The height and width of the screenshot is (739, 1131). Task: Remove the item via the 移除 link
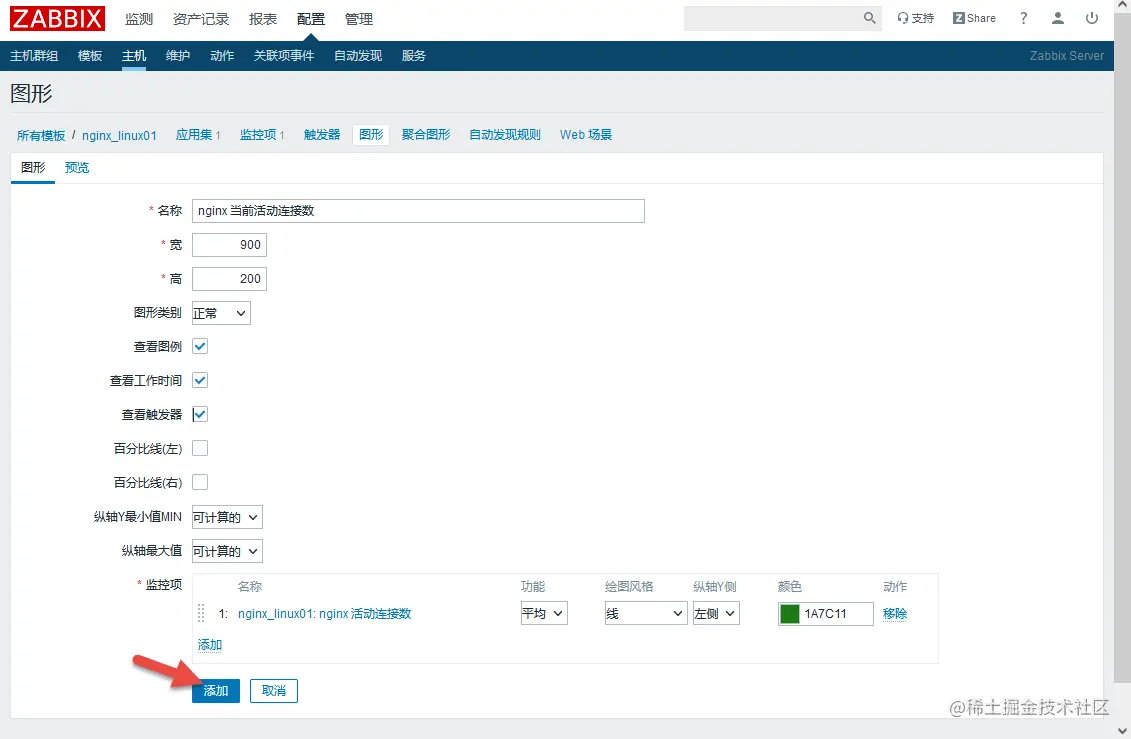point(895,613)
